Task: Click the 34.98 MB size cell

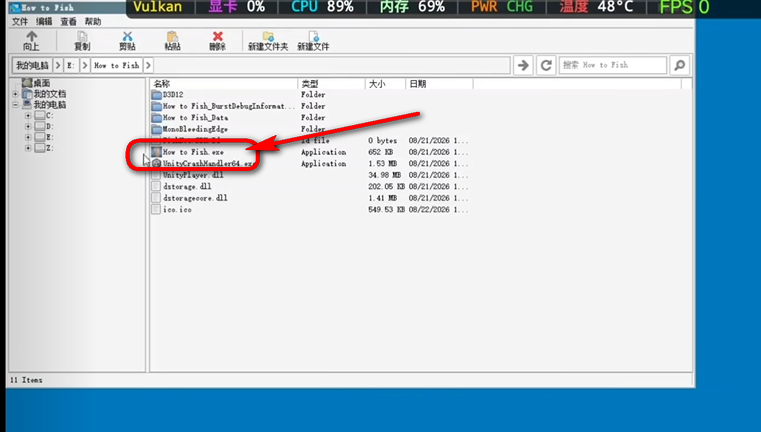Action: coord(384,175)
